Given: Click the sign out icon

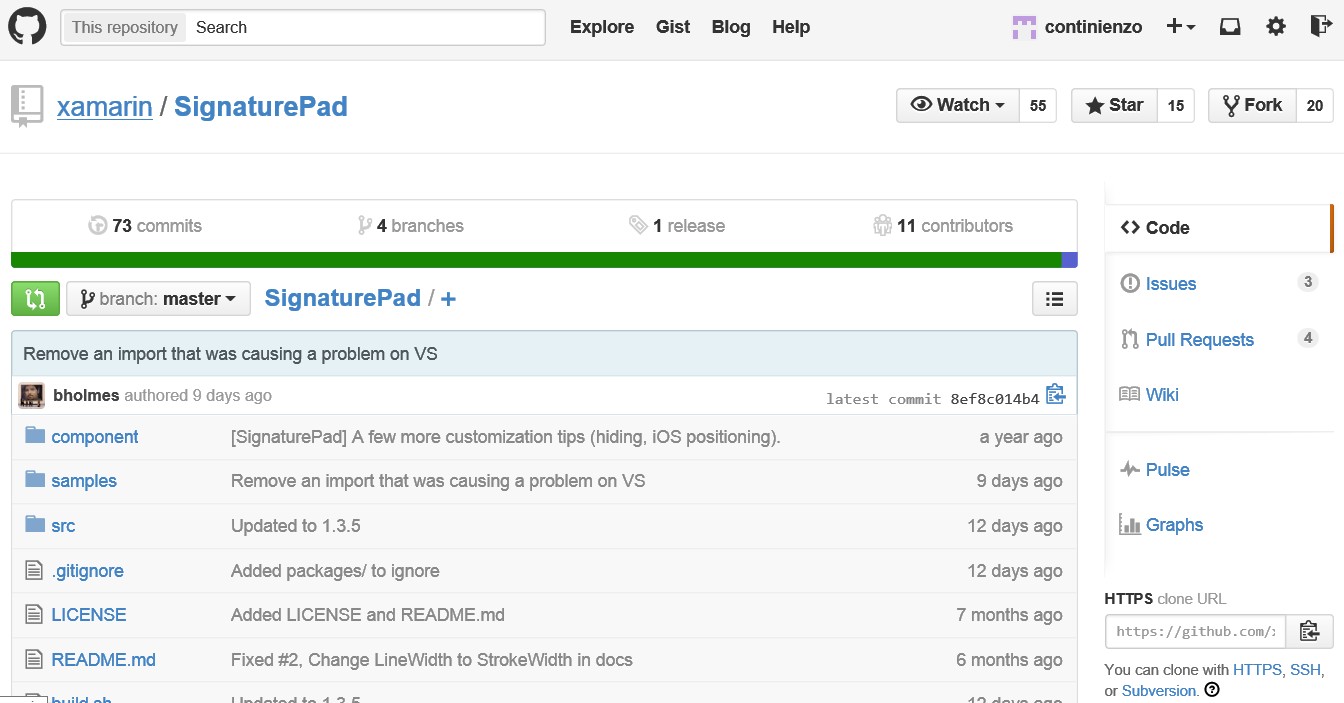Looking at the screenshot, I should point(1320,27).
